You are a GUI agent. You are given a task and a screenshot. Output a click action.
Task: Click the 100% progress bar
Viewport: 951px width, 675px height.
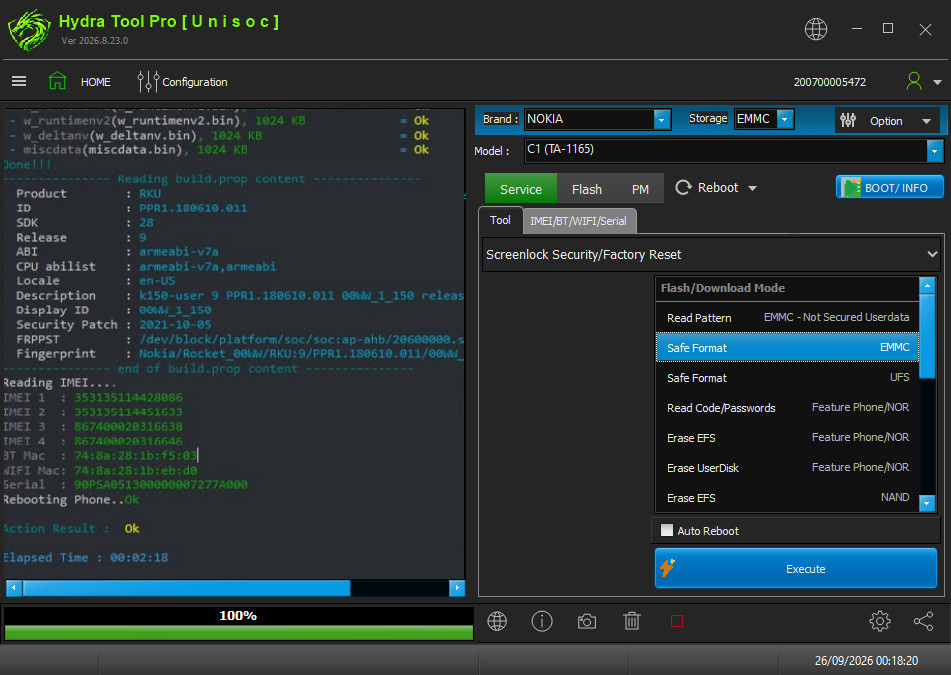(x=238, y=623)
